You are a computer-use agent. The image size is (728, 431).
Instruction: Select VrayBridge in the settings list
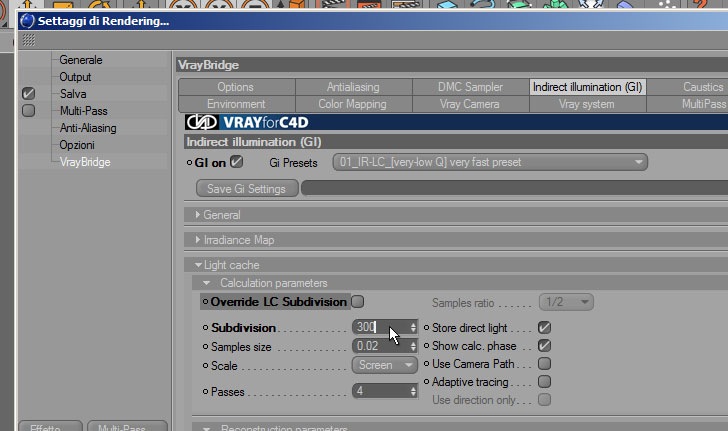[x=85, y=162]
